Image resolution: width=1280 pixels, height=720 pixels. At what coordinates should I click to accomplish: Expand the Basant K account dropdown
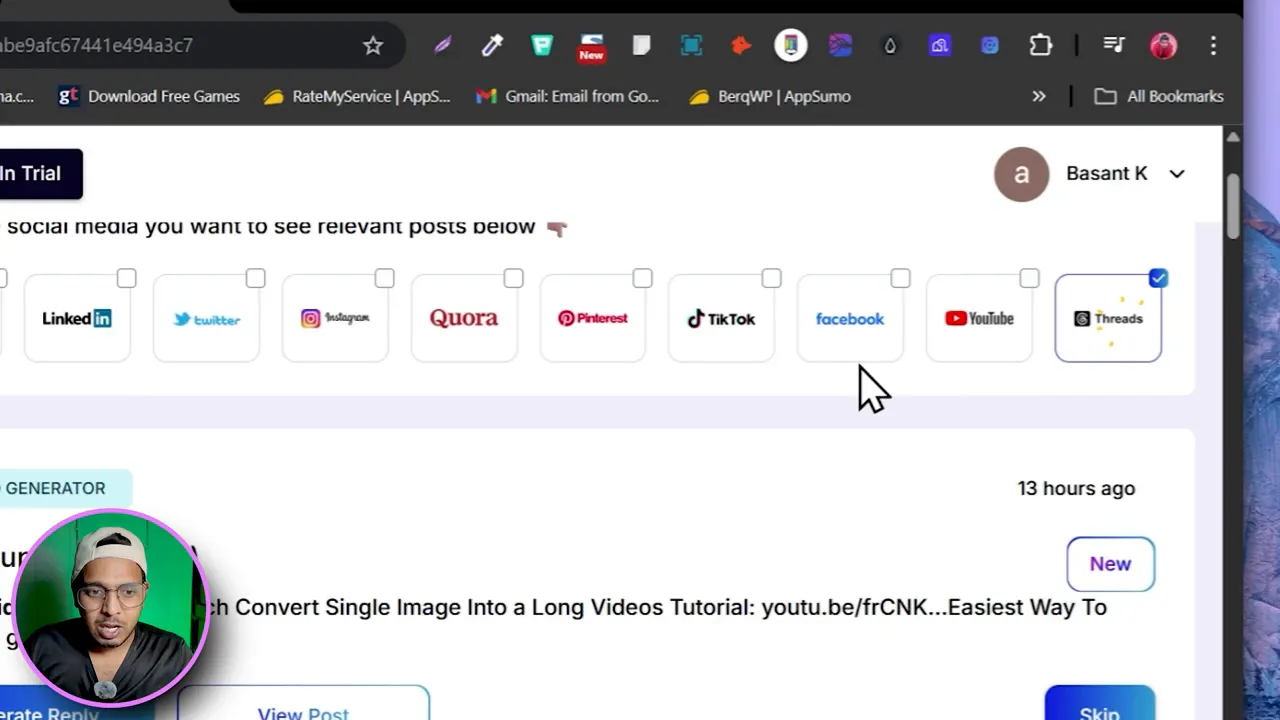(x=1177, y=174)
